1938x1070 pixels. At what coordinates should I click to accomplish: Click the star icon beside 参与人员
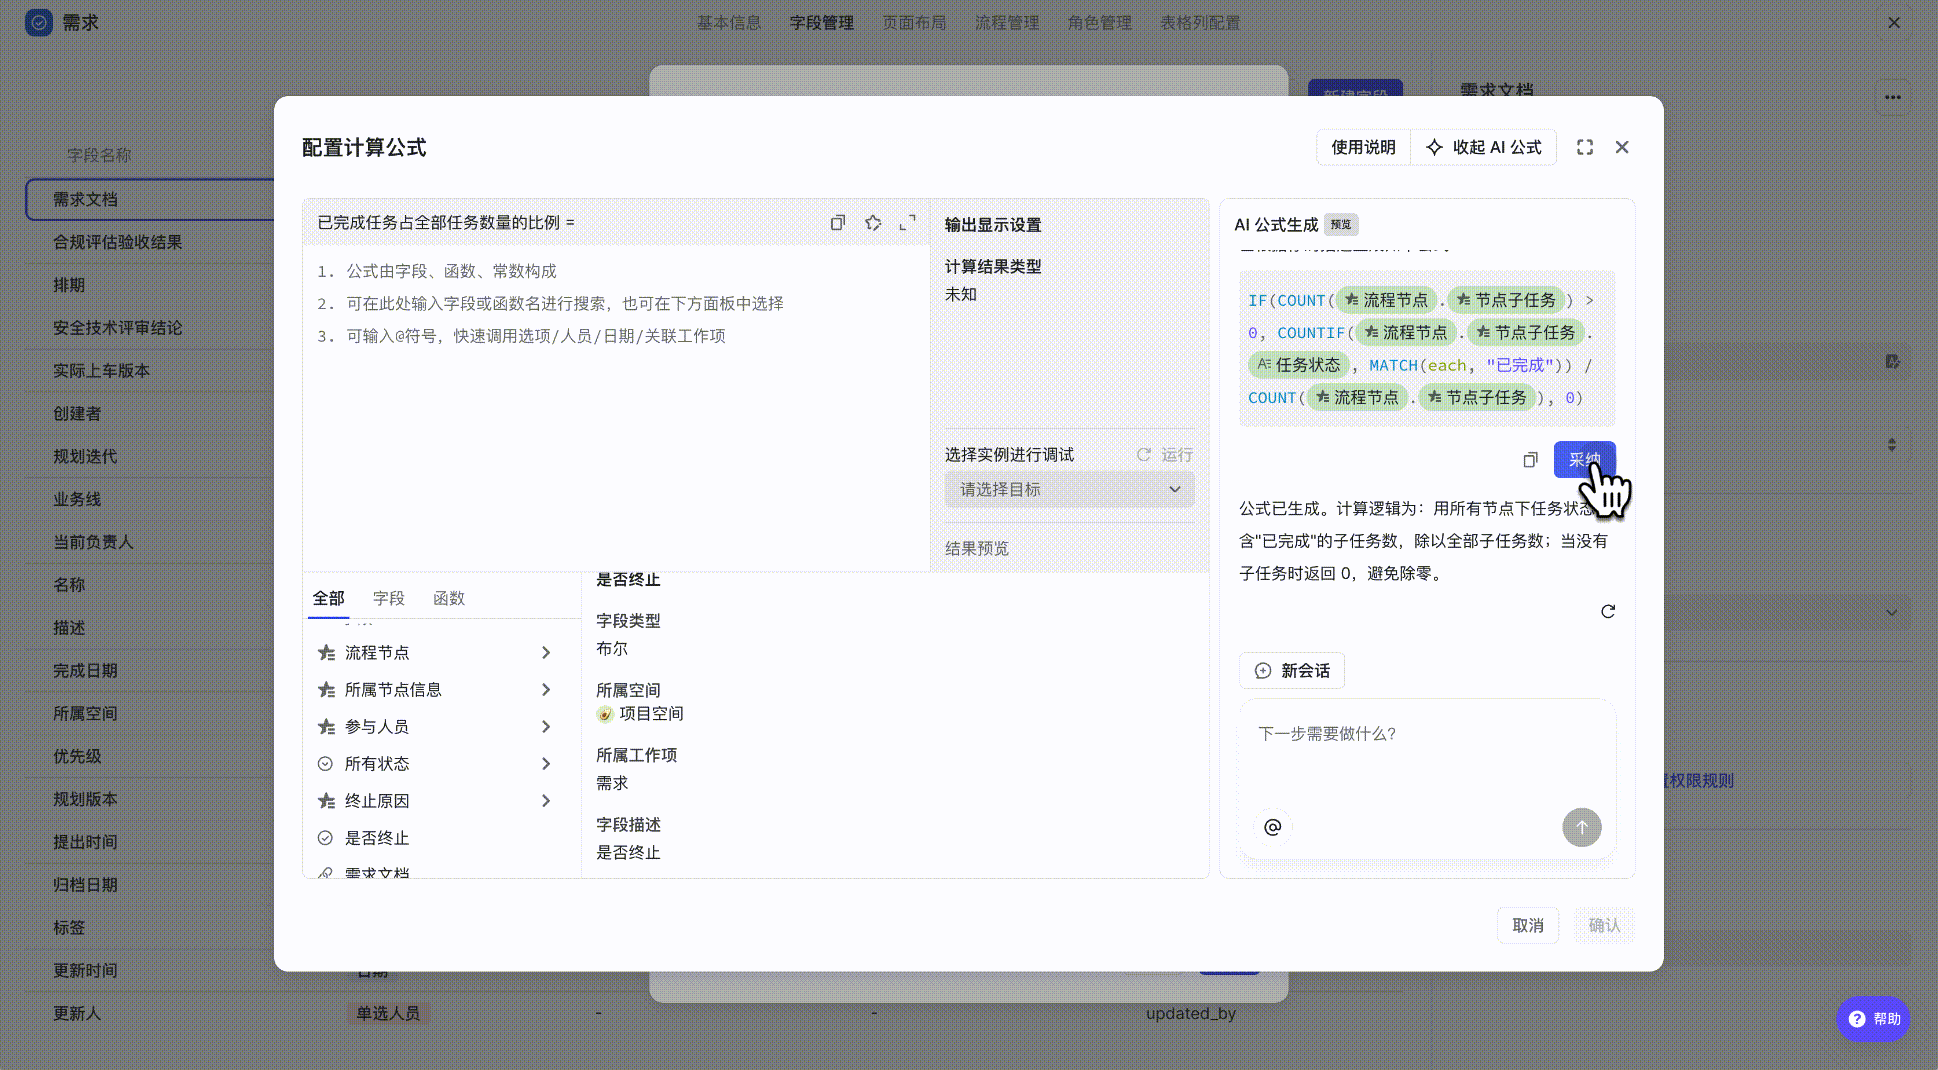(326, 727)
